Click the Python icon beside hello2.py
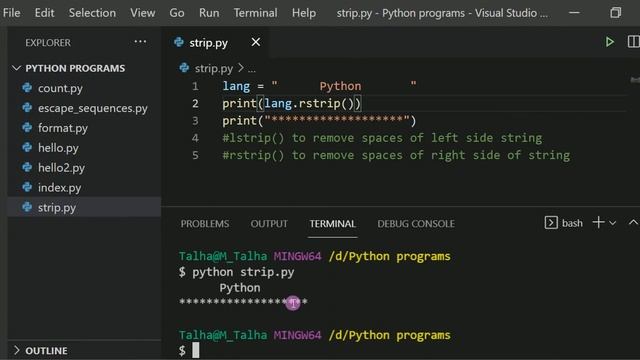 click(x=27, y=167)
